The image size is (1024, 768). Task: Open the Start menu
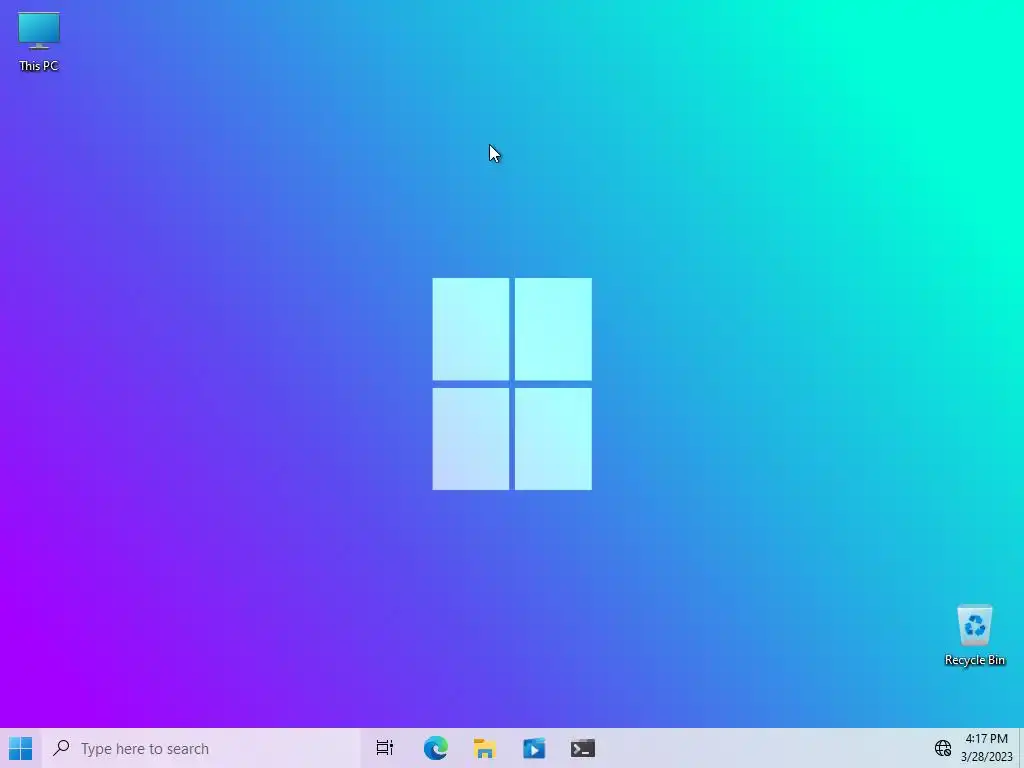click(20, 748)
